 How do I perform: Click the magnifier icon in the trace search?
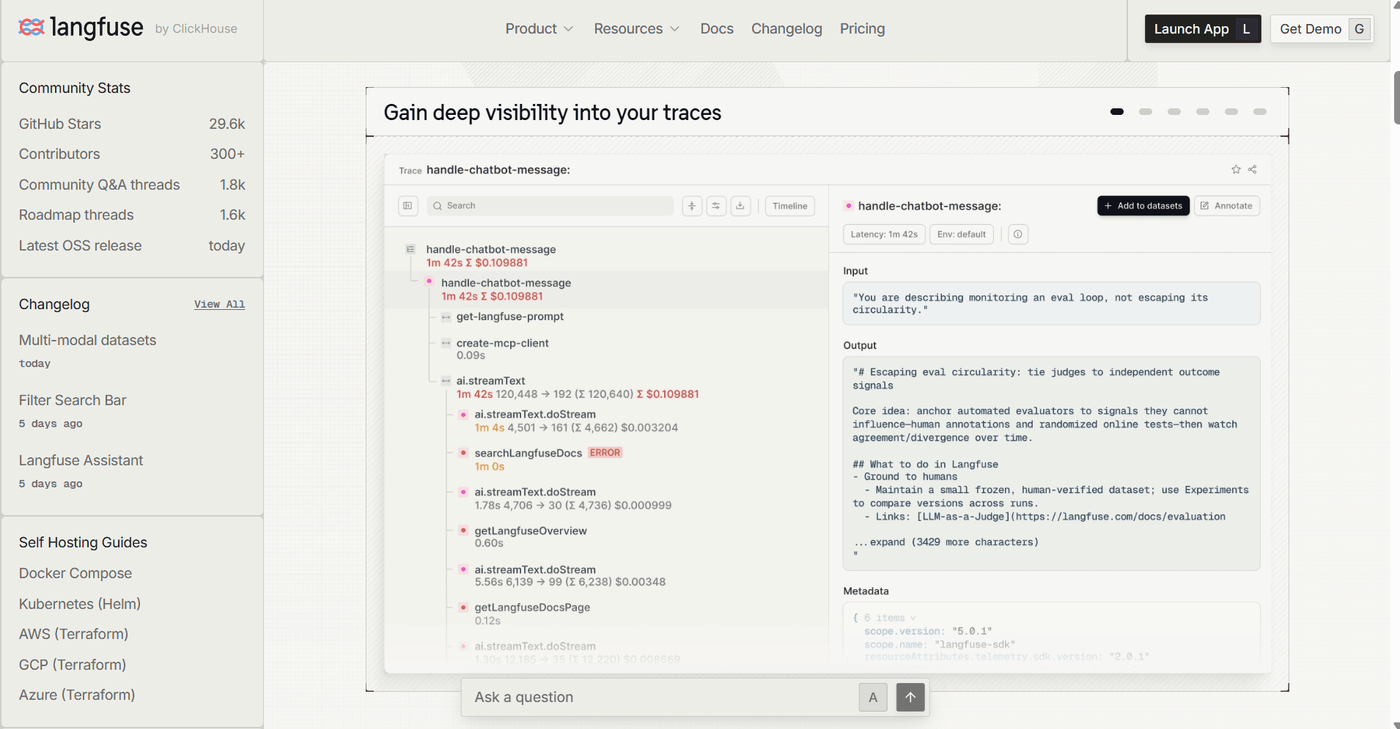click(437, 206)
